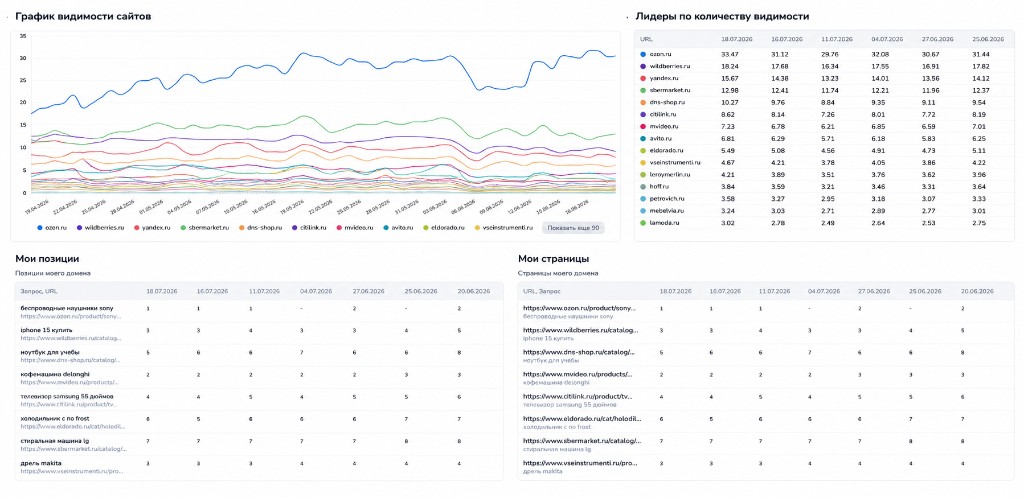Open eldorado.ru entry in leaders table
Screen dimensions: 1024x498
(666, 151)
